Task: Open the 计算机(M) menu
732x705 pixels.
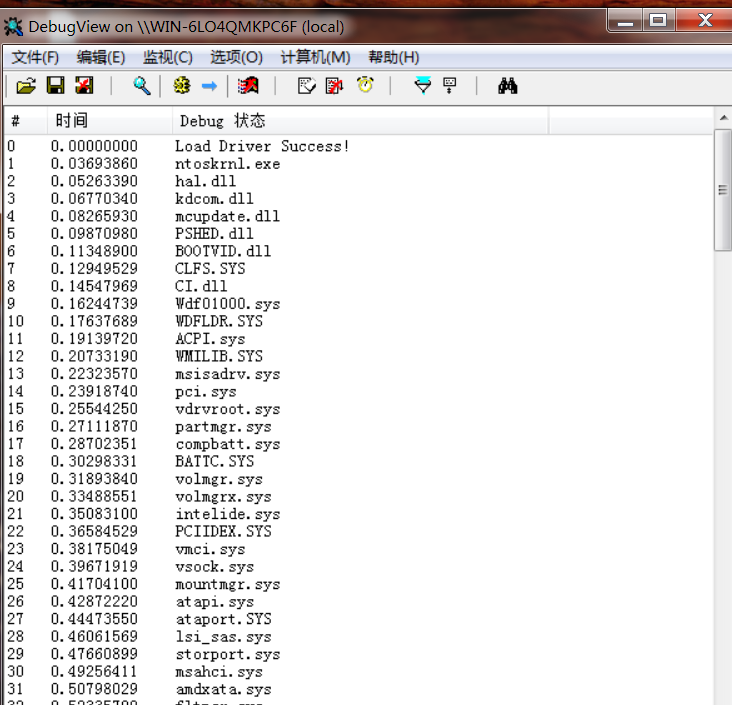Action: tap(315, 57)
